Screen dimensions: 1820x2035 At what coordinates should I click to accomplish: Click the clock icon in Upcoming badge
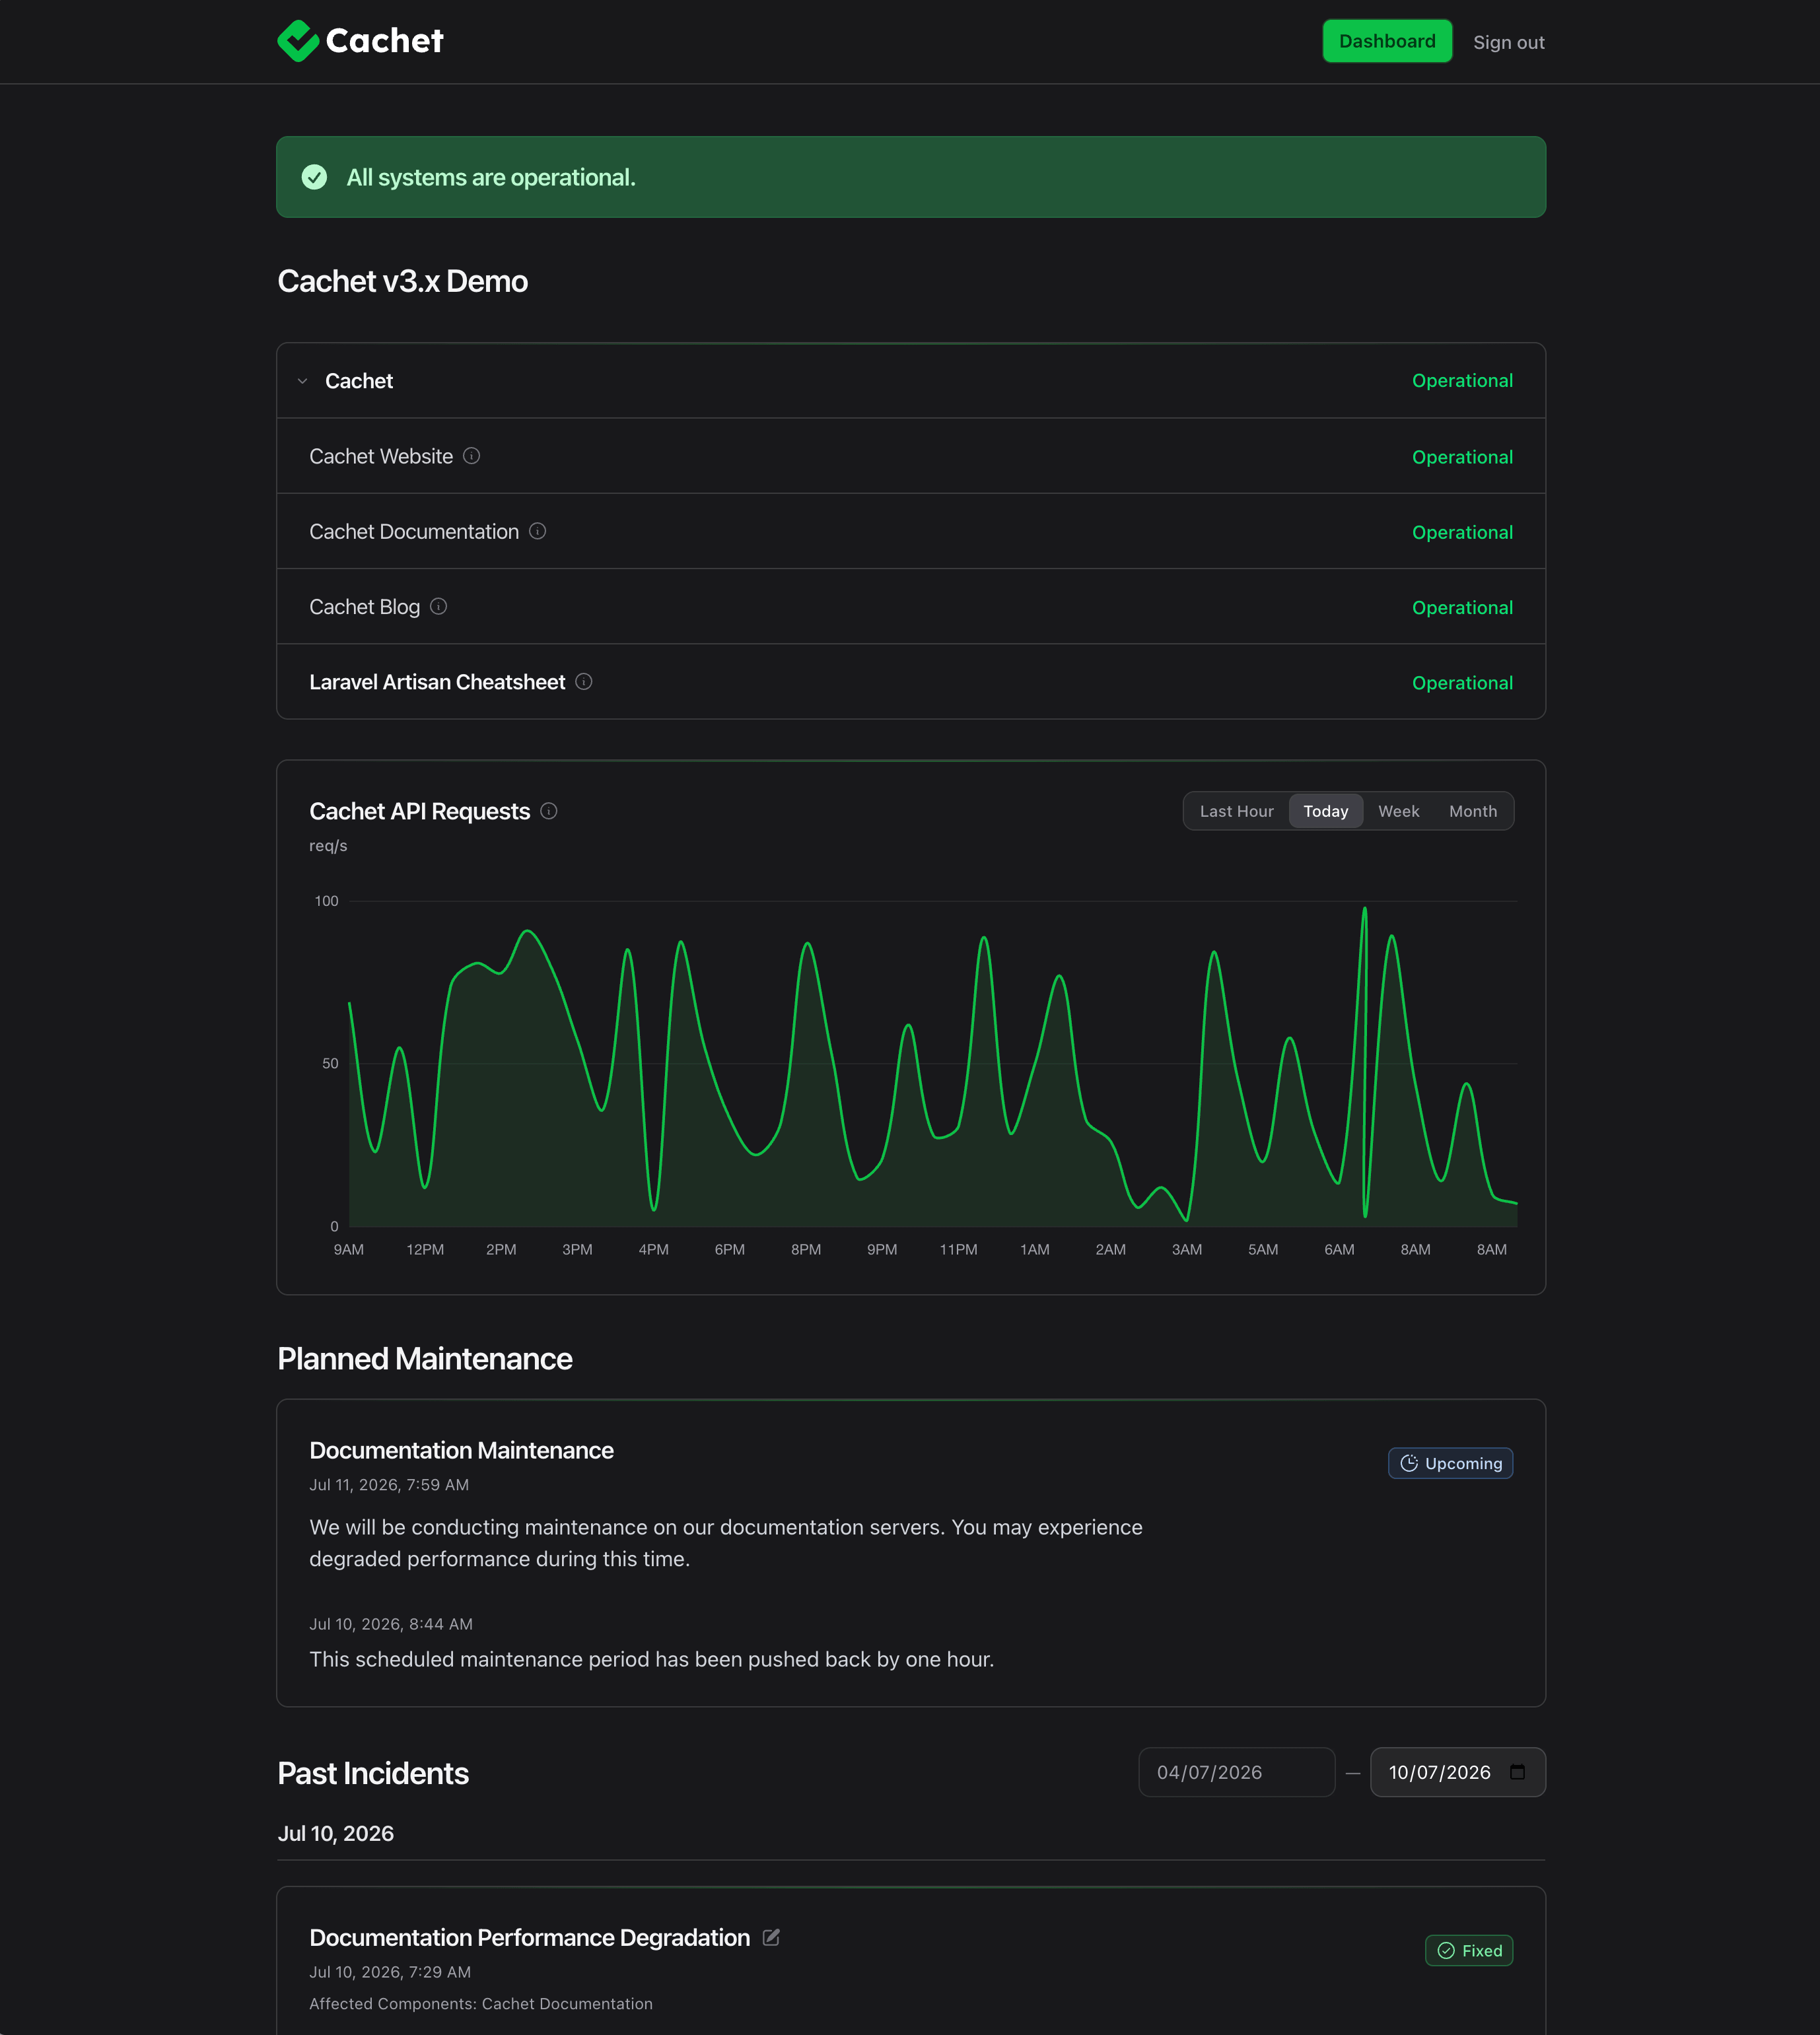(1409, 1463)
